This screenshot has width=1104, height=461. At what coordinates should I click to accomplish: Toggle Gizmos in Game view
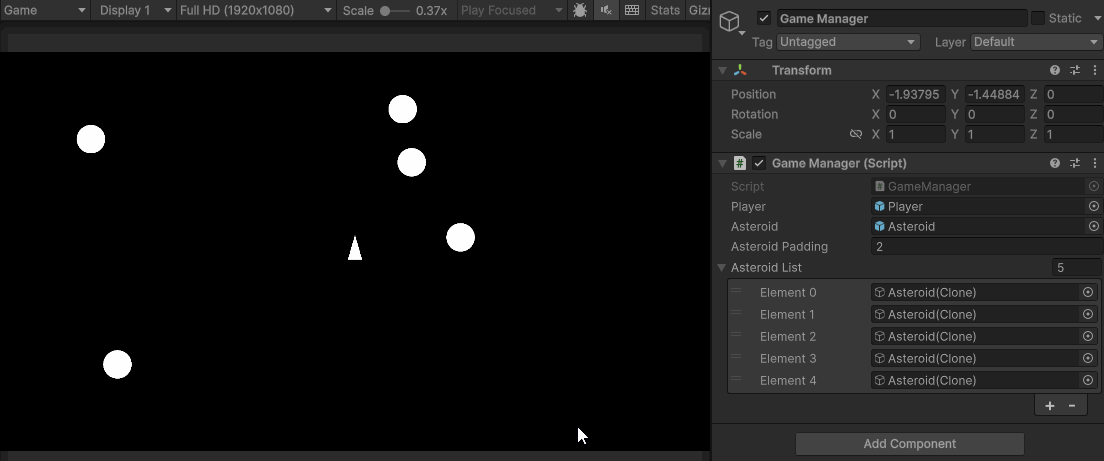tap(698, 10)
